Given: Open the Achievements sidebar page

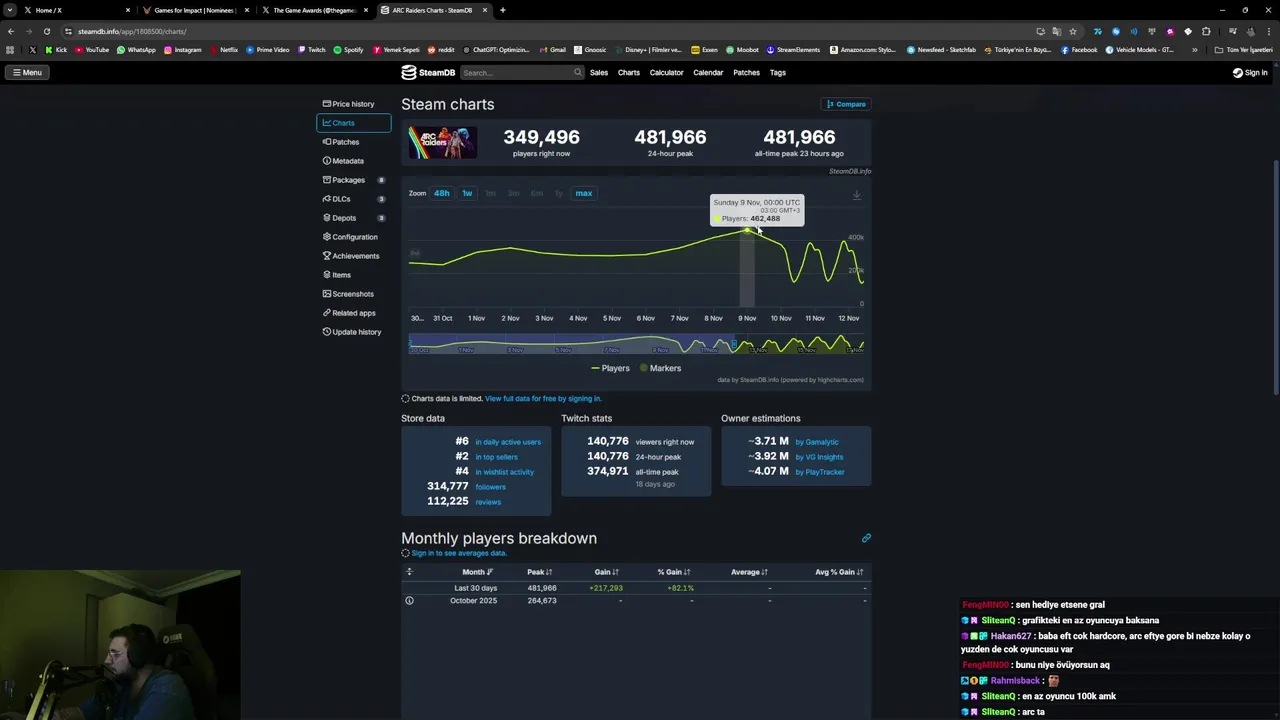Looking at the screenshot, I should tap(350, 256).
